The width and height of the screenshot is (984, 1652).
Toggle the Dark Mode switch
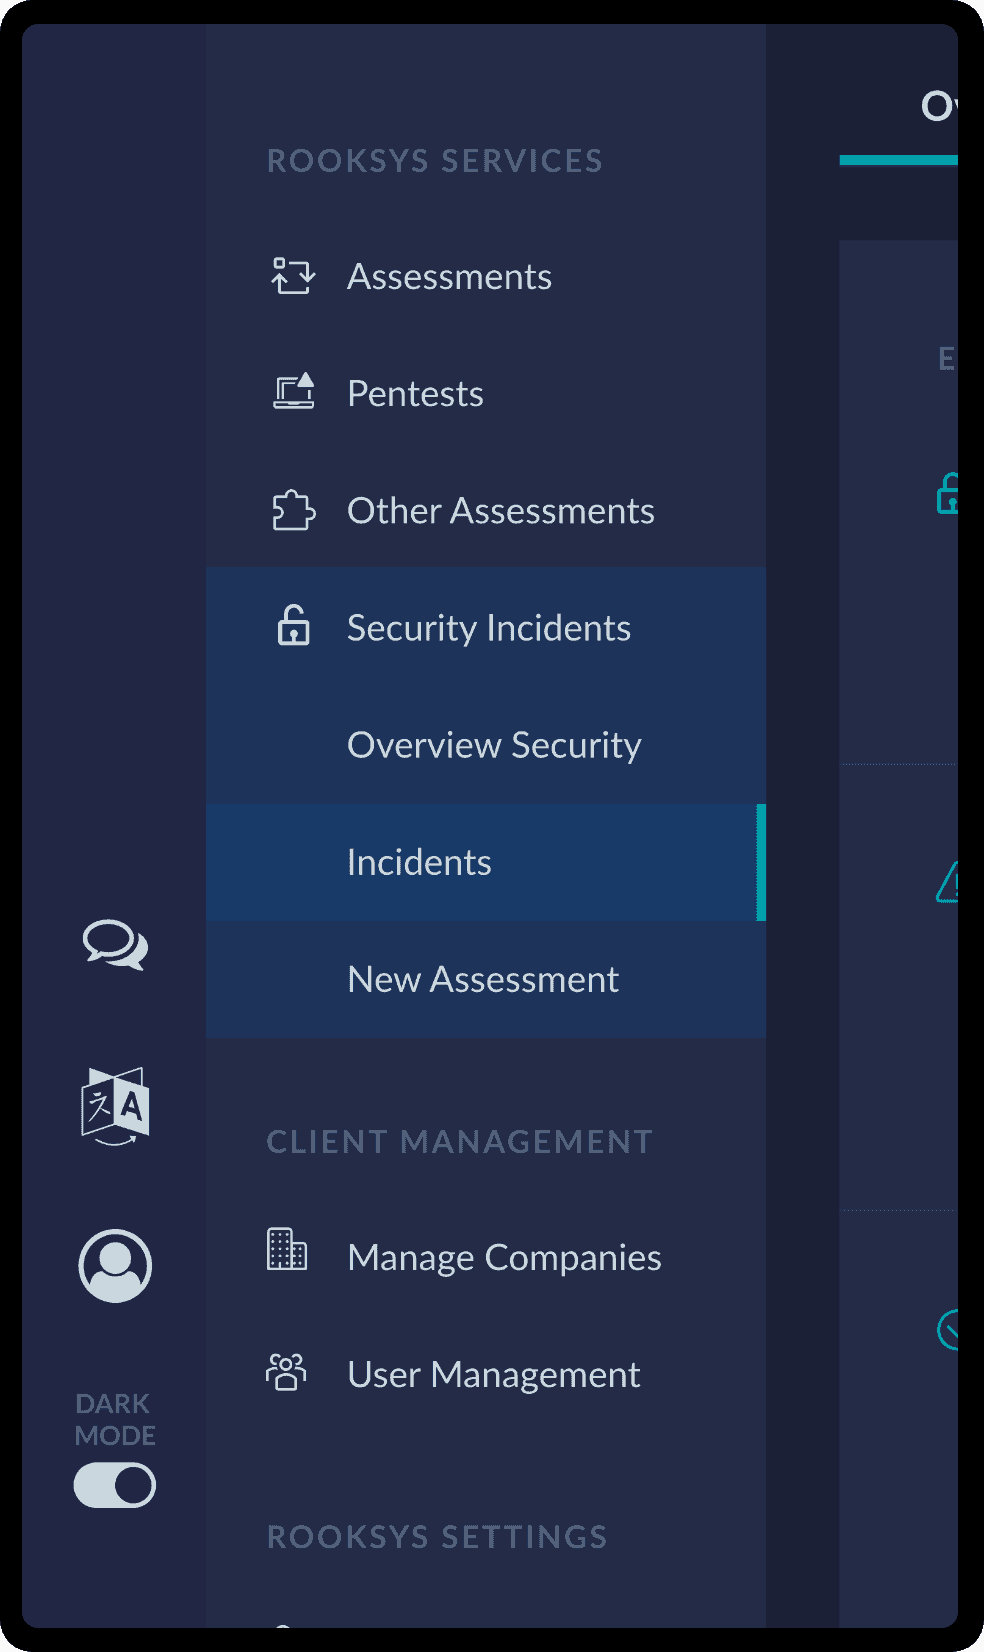(x=115, y=1485)
